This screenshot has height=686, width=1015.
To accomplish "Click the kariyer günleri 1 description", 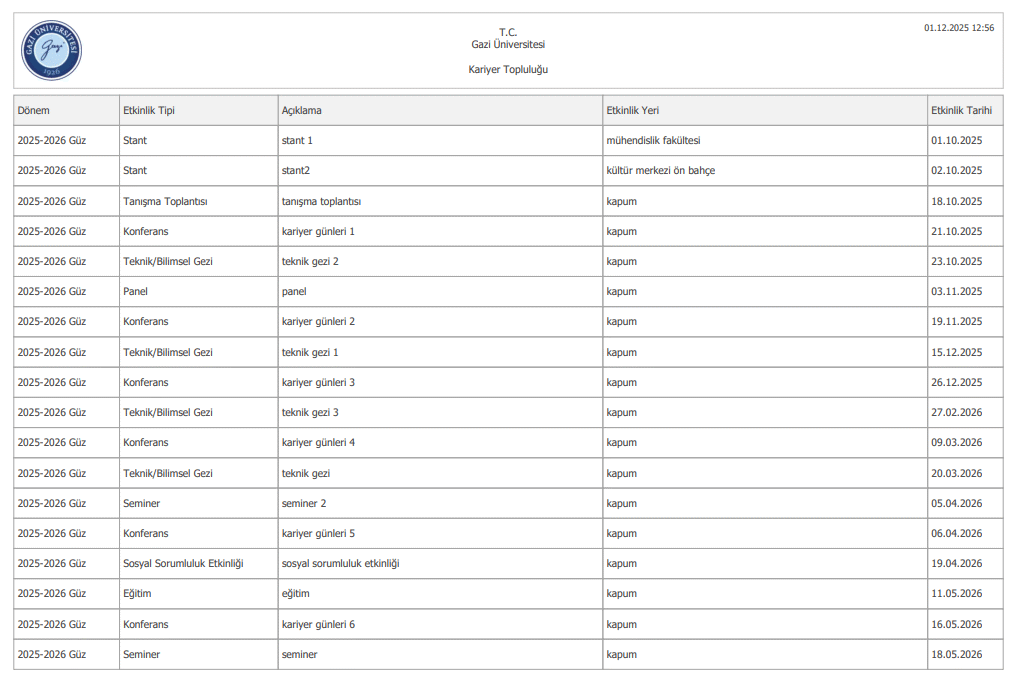I will (318, 231).
